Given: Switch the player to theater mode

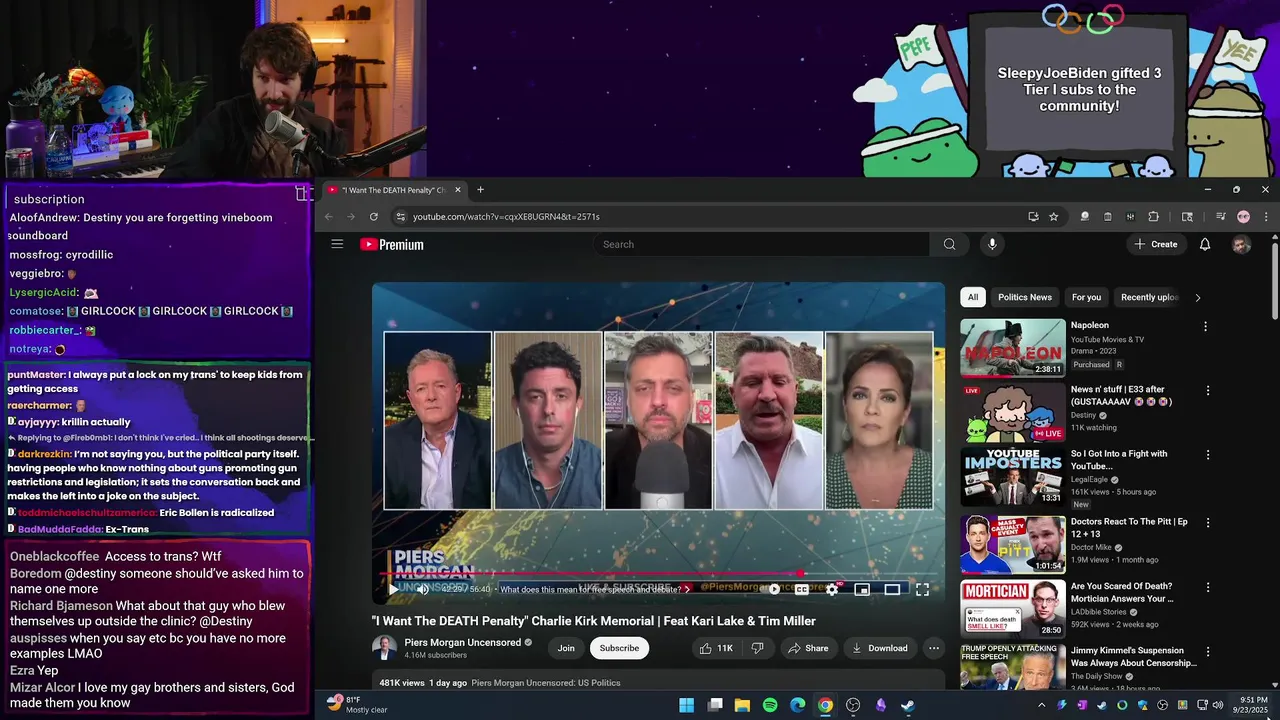Looking at the screenshot, I should (892, 589).
